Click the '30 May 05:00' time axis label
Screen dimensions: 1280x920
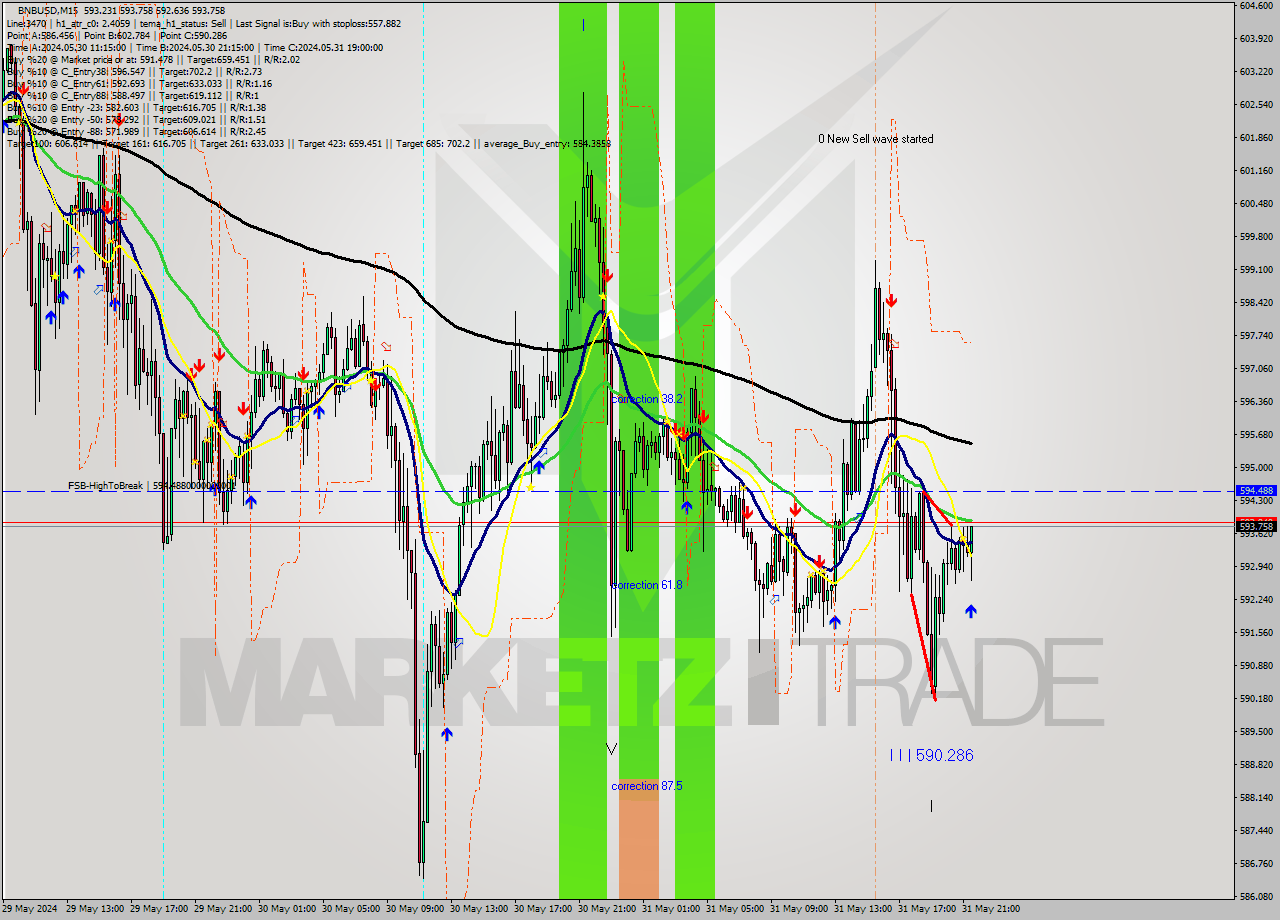point(351,909)
